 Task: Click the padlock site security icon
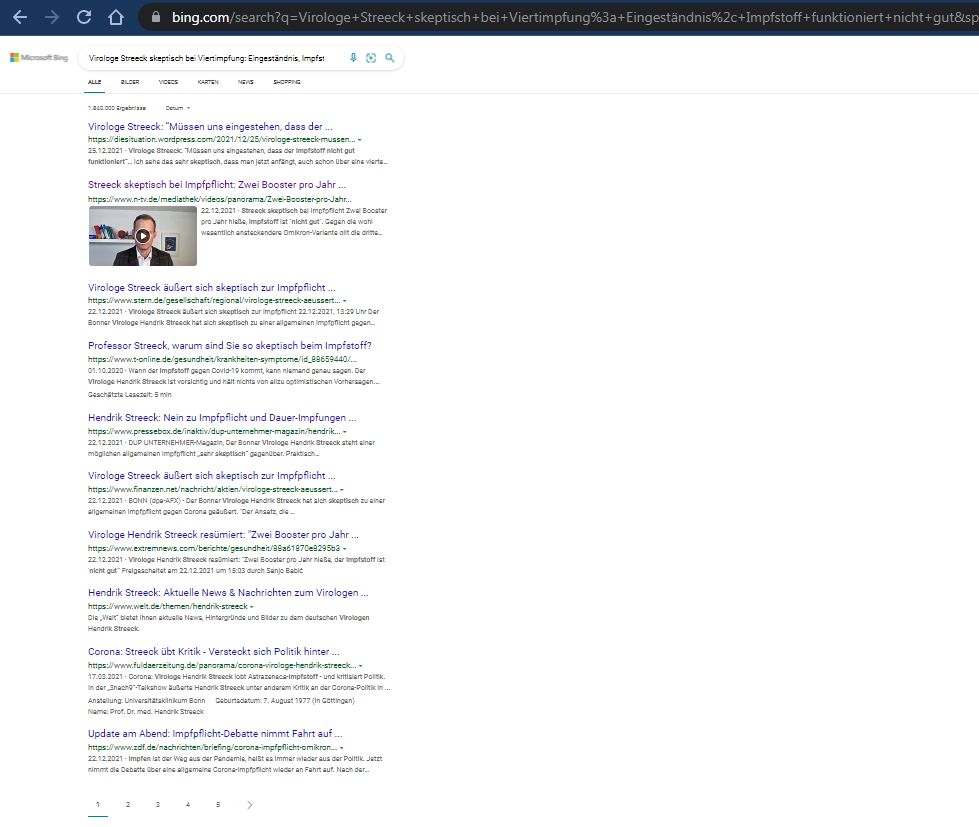coord(153,17)
